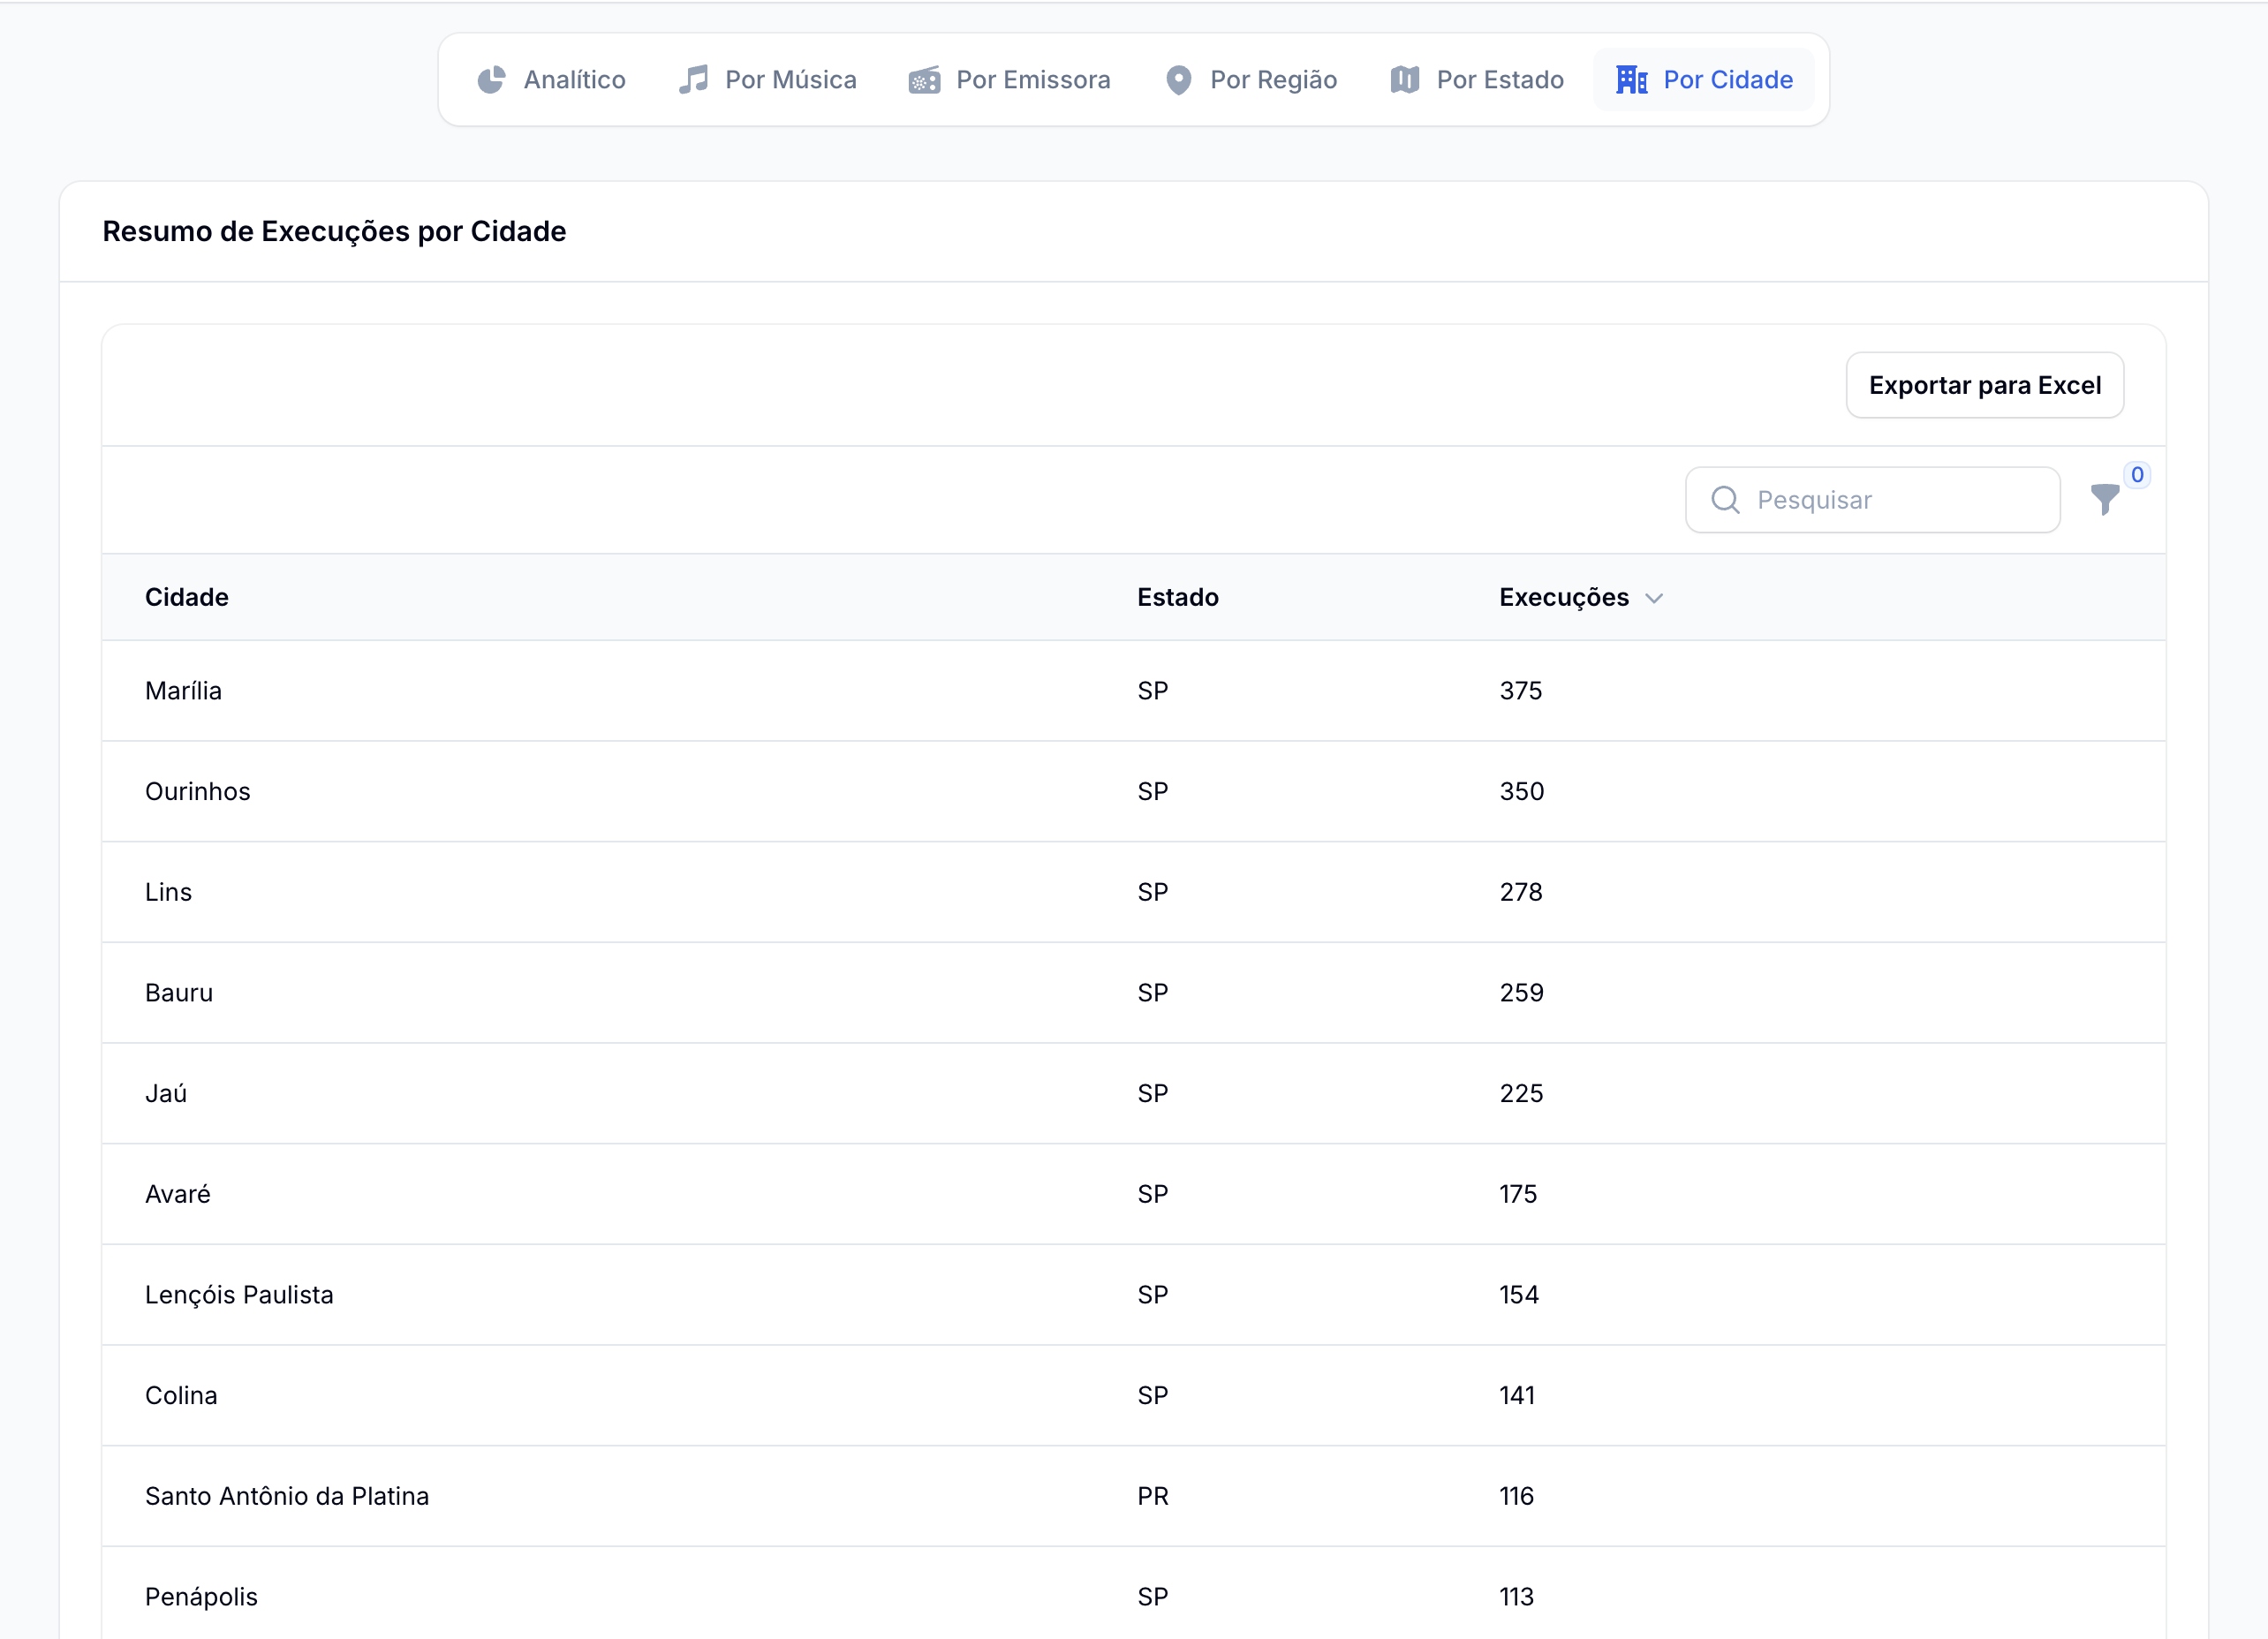Toggle Execuções sort chevron
This screenshot has height=1639, width=2268.
(x=1654, y=598)
